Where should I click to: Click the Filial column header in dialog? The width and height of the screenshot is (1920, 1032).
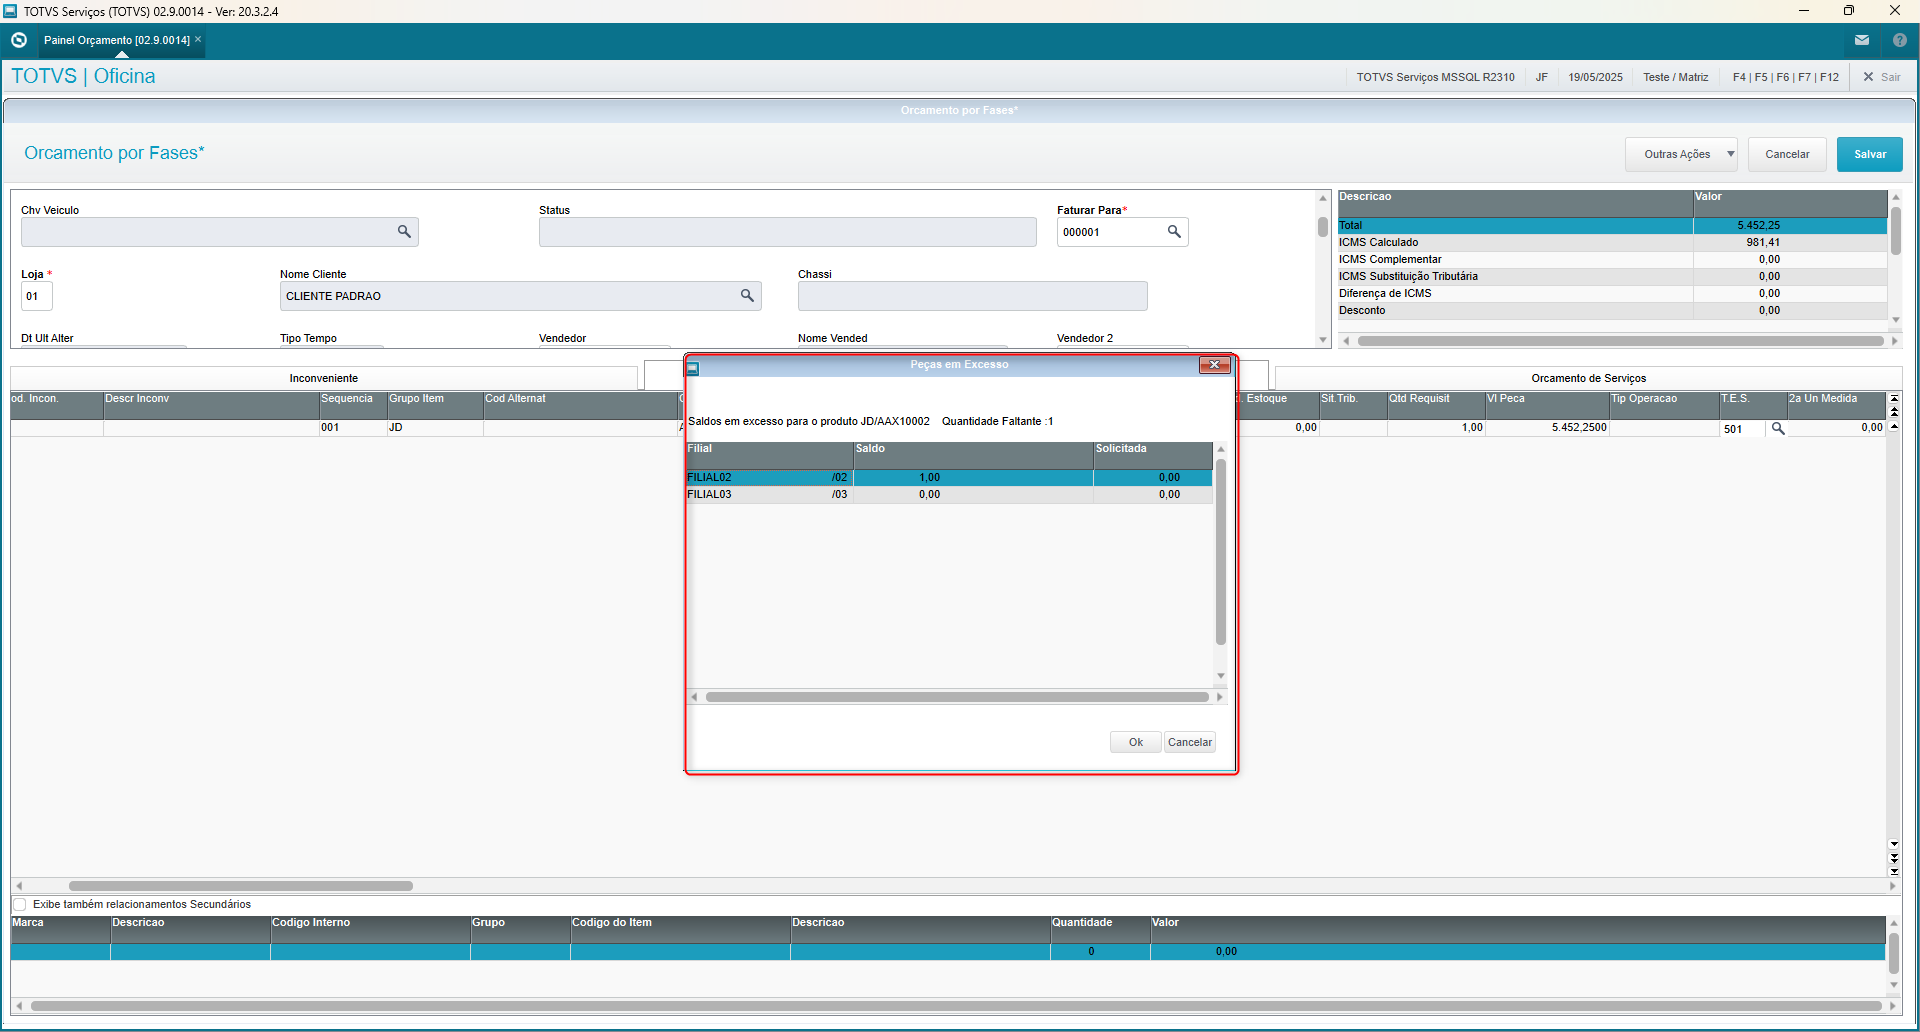pyautogui.click(x=769, y=455)
